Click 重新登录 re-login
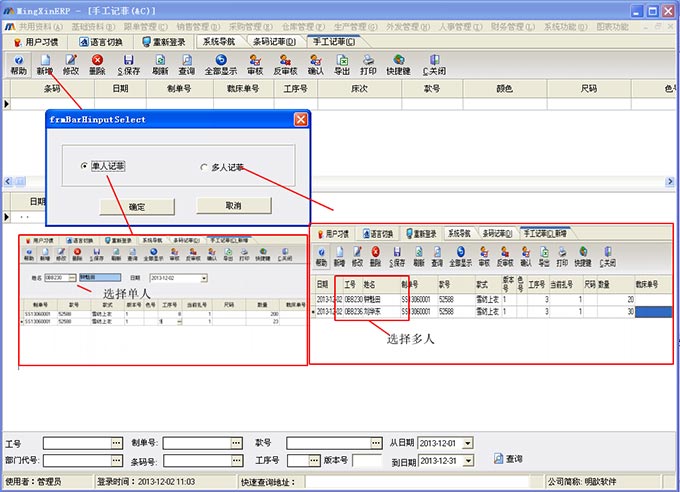 [164, 42]
